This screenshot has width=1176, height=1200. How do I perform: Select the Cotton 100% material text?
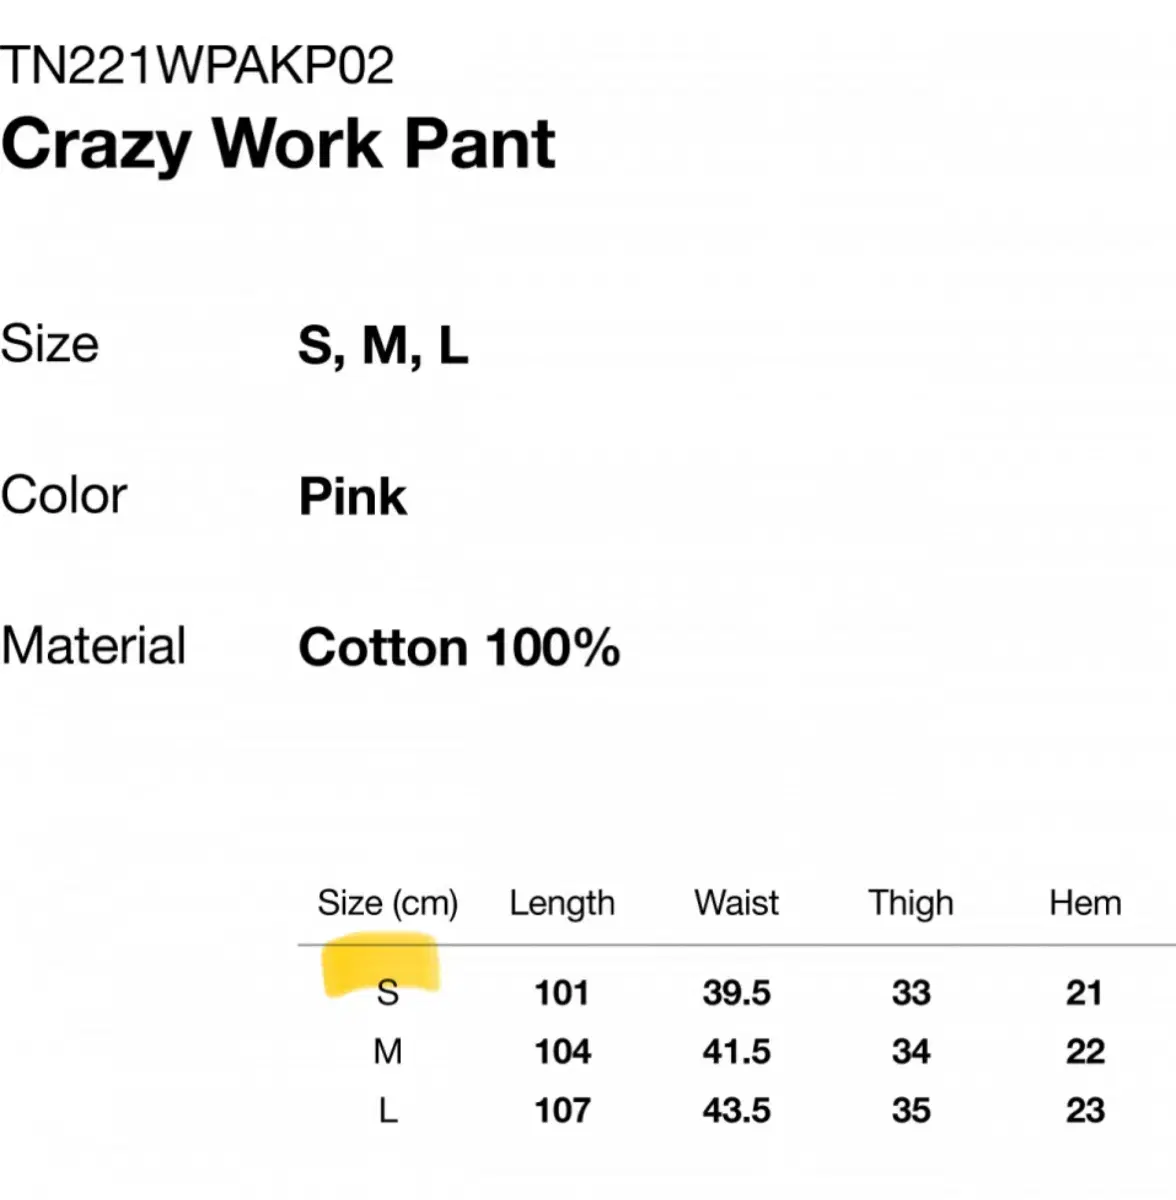pos(459,648)
